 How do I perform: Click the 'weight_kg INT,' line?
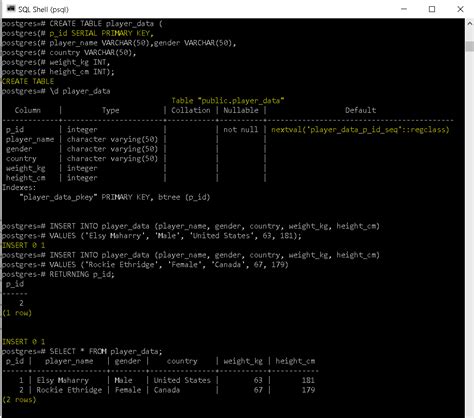80,62
